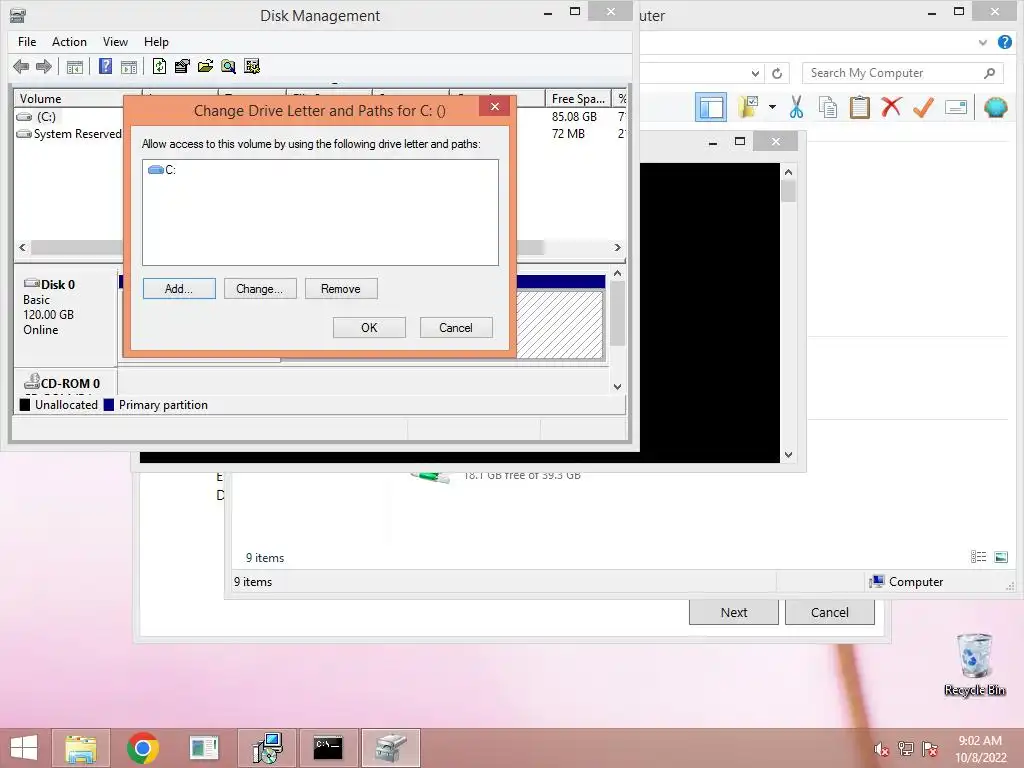Click the magnifier Explore toolbar icon

tap(229, 66)
